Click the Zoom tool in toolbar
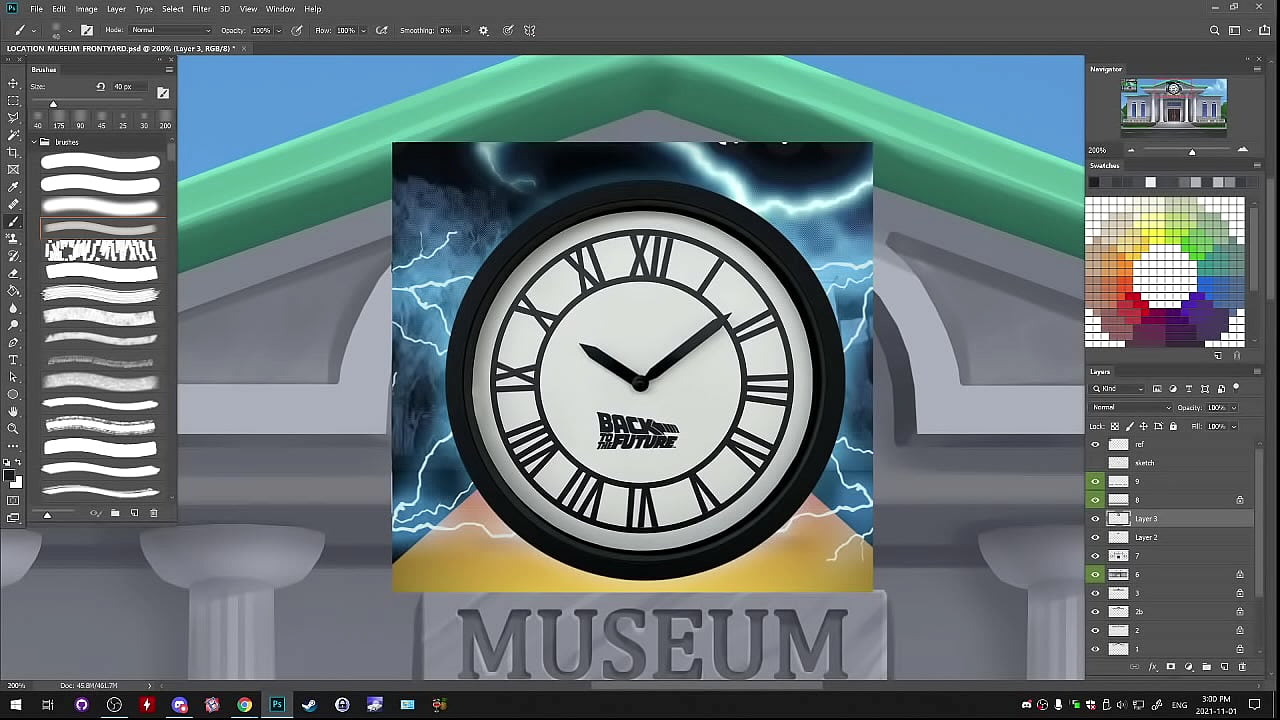The height and width of the screenshot is (720, 1280). 13,428
